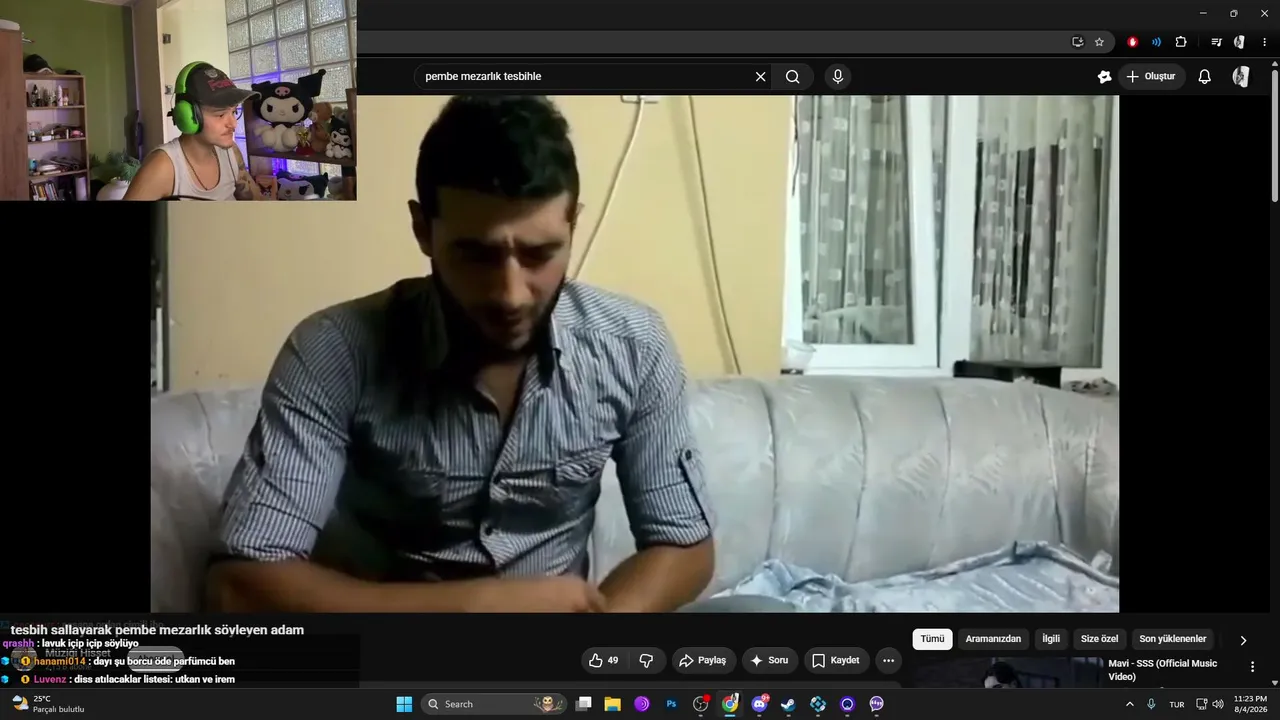Open the blue sound waves extension

[x=1157, y=42]
